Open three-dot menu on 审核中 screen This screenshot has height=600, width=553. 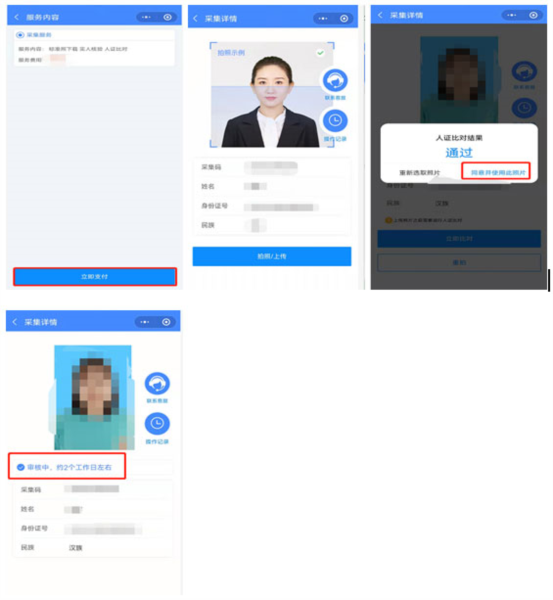point(145,322)
